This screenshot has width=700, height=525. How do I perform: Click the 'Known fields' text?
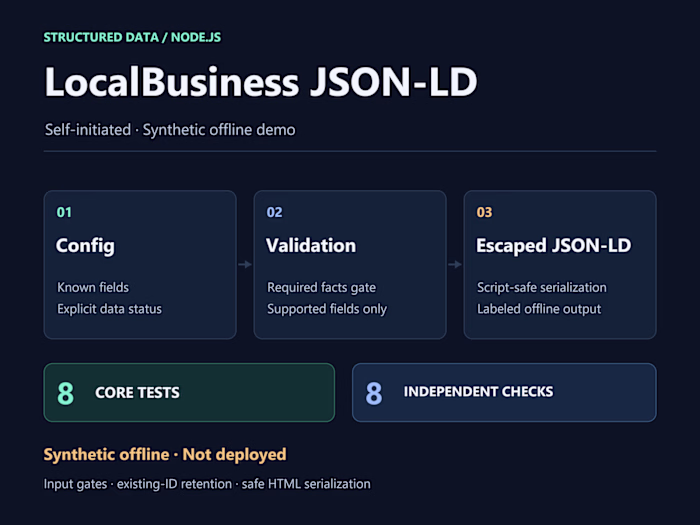(x=93, y=287)
